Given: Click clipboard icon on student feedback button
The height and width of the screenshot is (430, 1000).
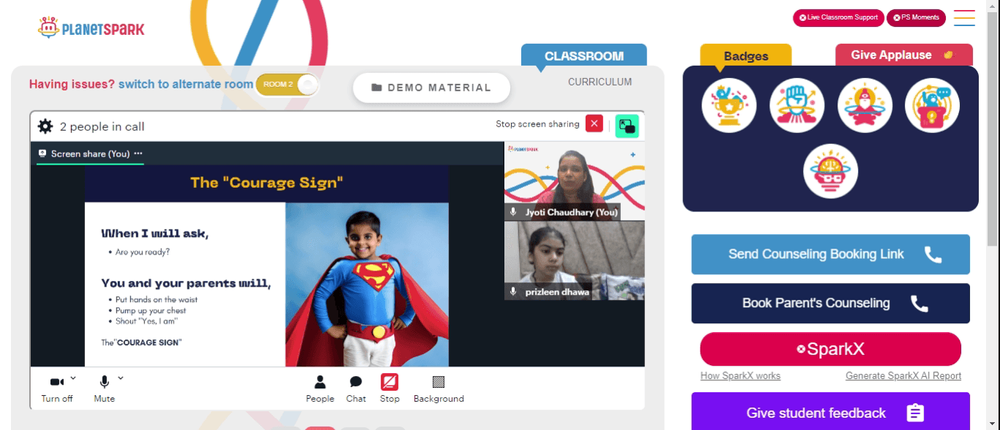Looking at the screenshot, I should [915, 413].
